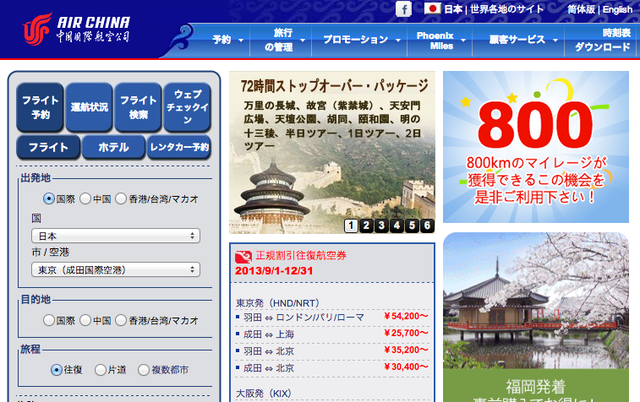This screenshot has height=402, width=640.
Task: Go to slide 2 of banner
Action: tap(366, 225)
